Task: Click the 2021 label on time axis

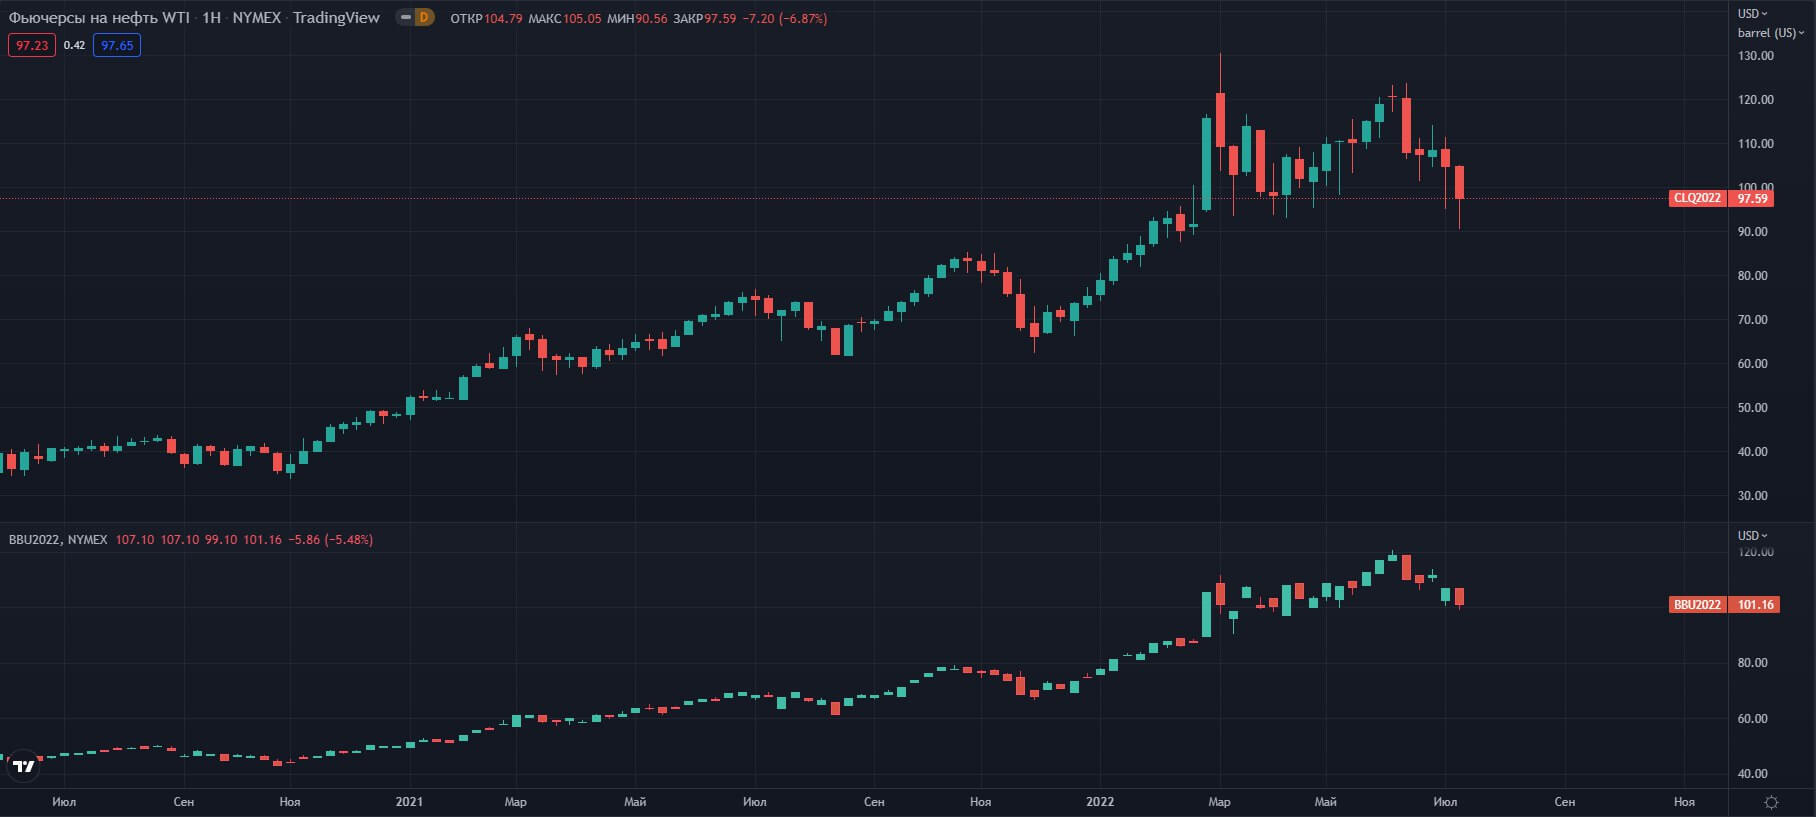Action: pos(409,802)
